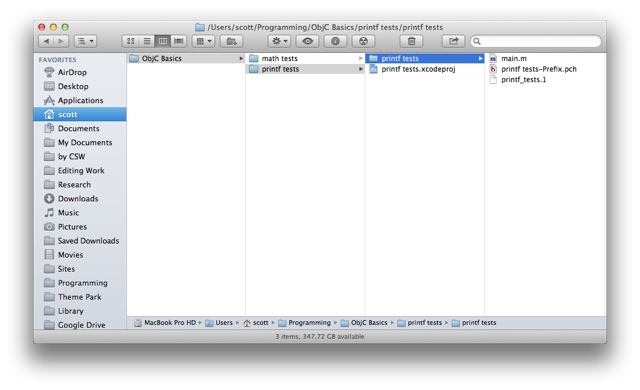This screenshot has height=390, width=640.
Task: Expand ObjC Basics via its column arrow
Action: tap(241, 58)
